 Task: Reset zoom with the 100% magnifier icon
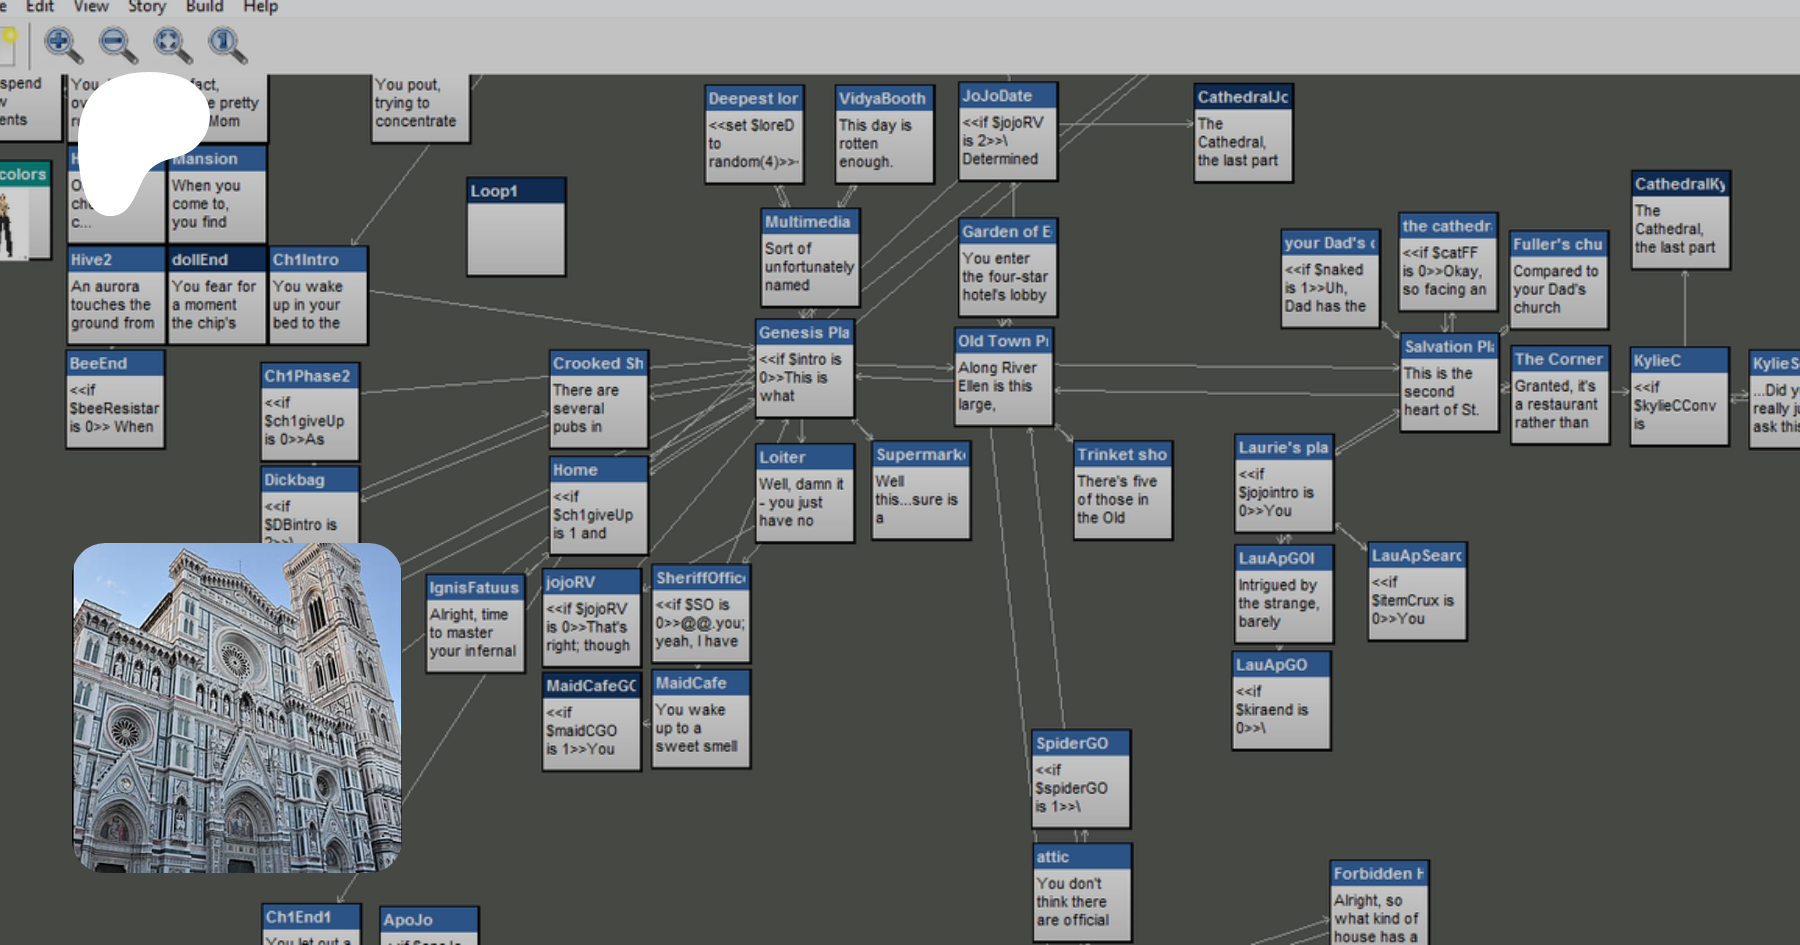(x=226, y=43)
